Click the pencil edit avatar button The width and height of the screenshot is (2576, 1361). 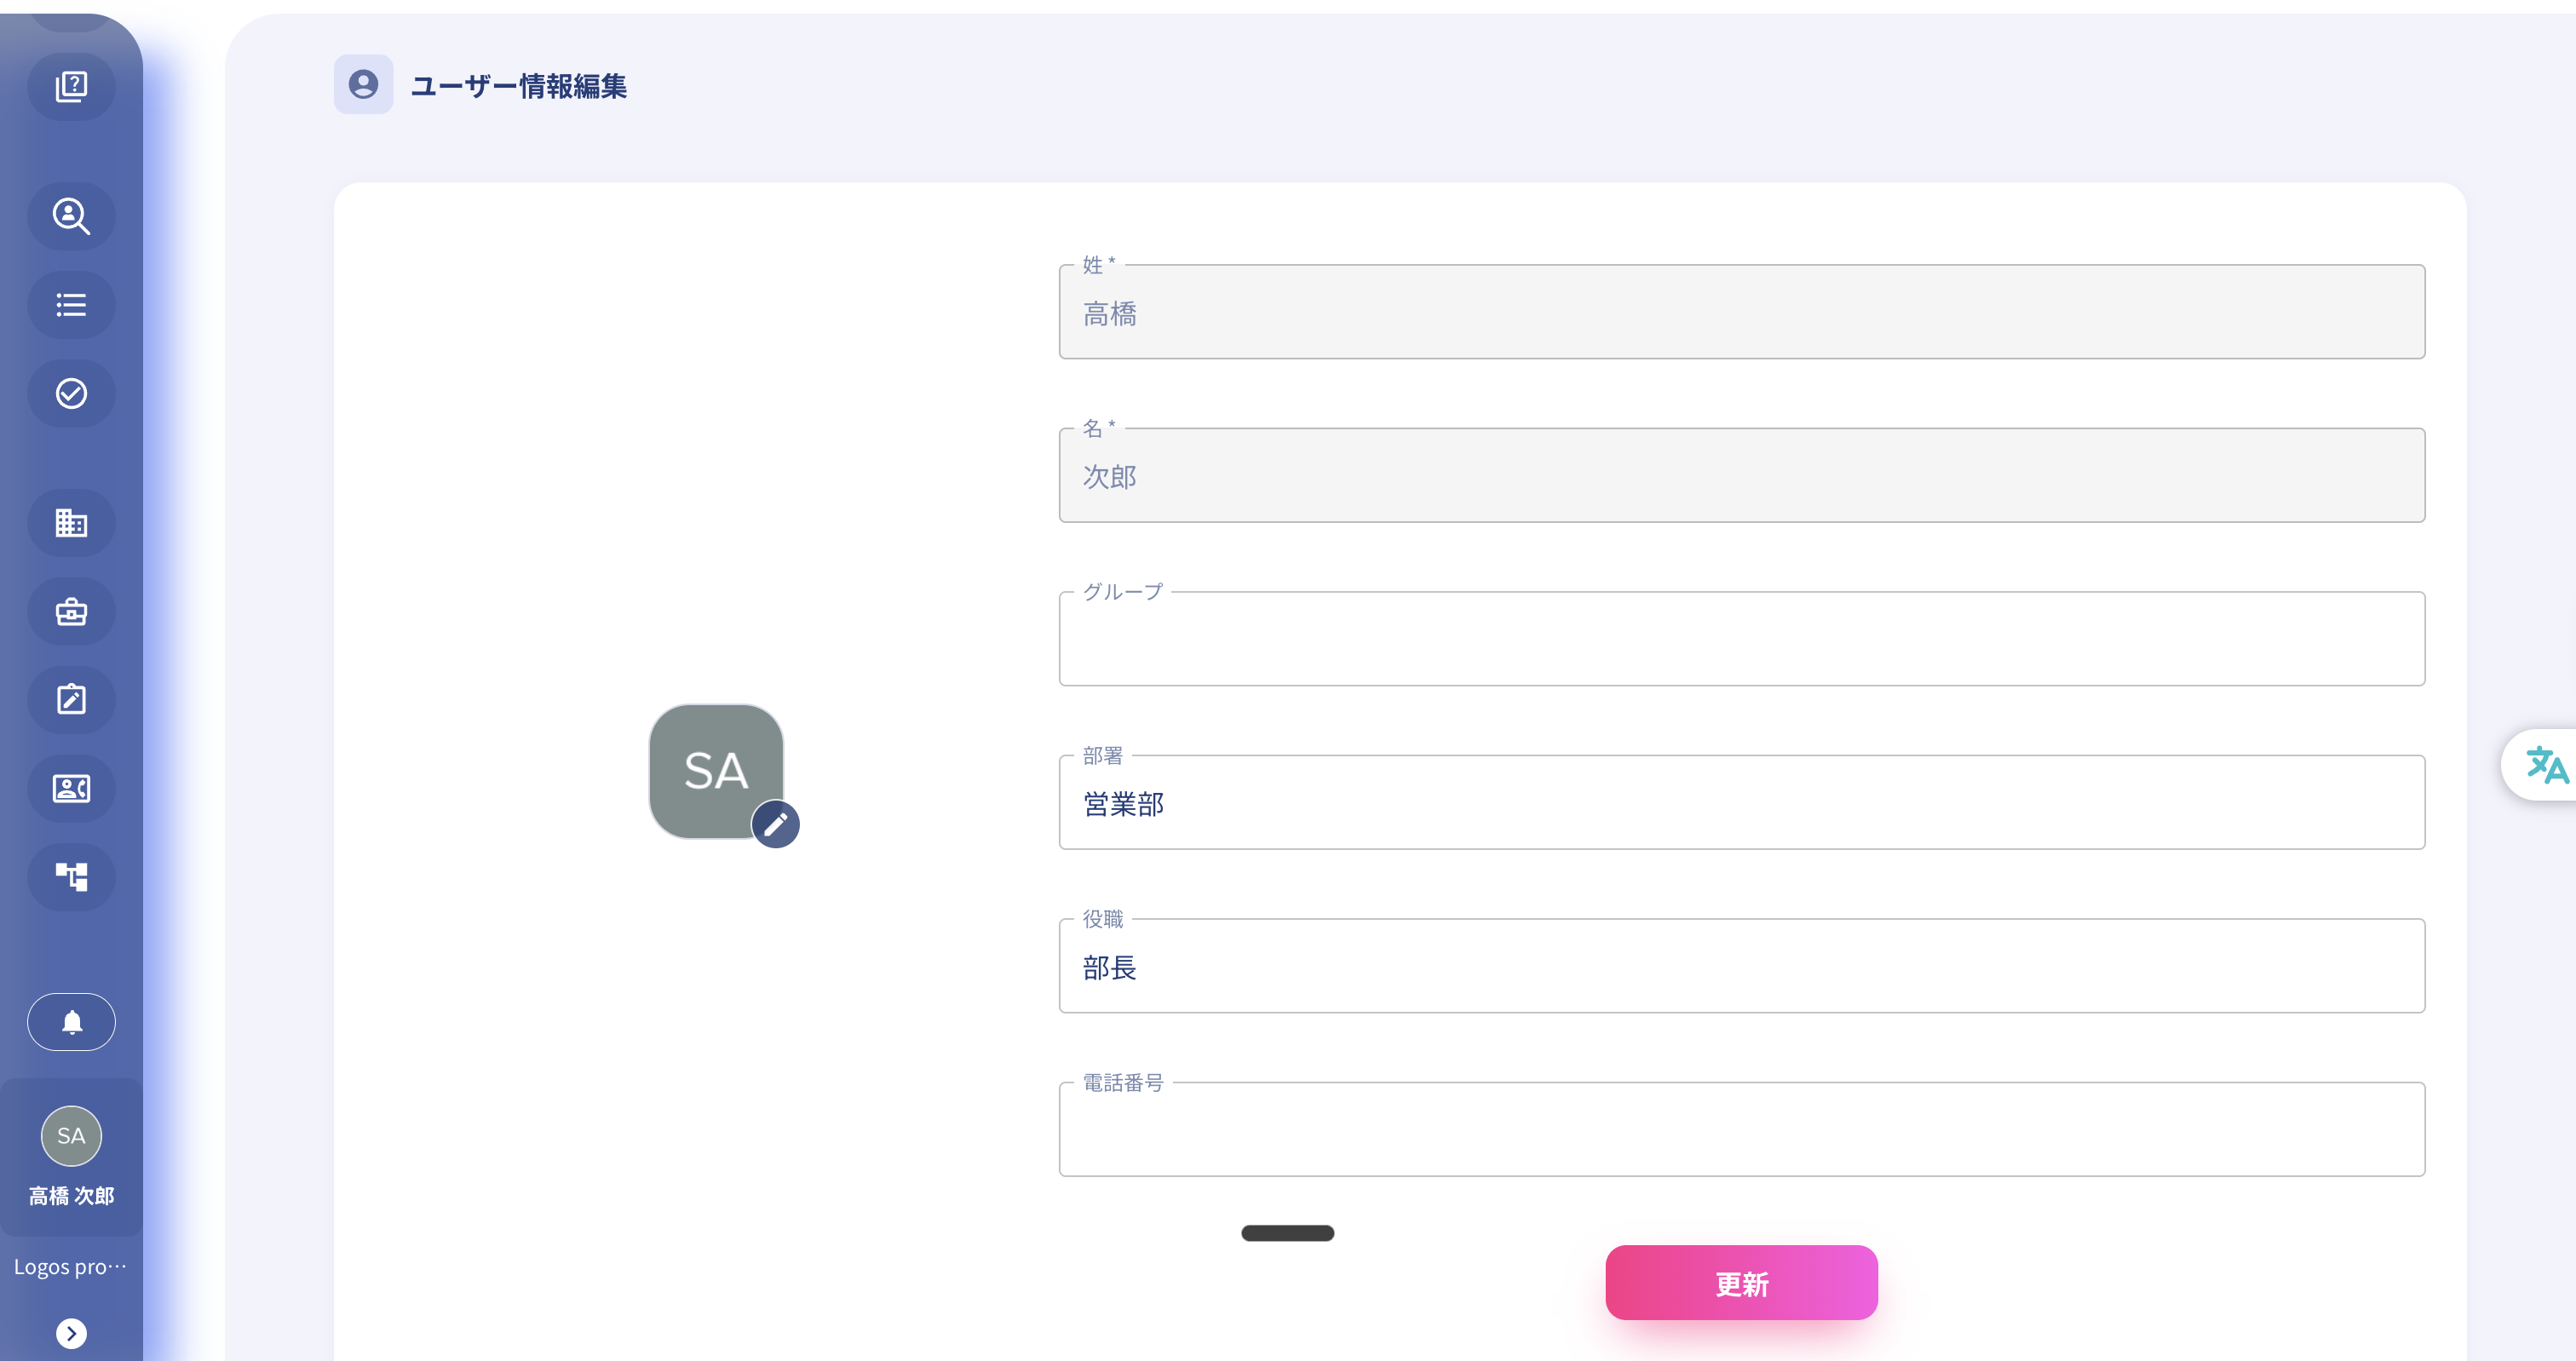pyautogui.click(x=775, y=824)
